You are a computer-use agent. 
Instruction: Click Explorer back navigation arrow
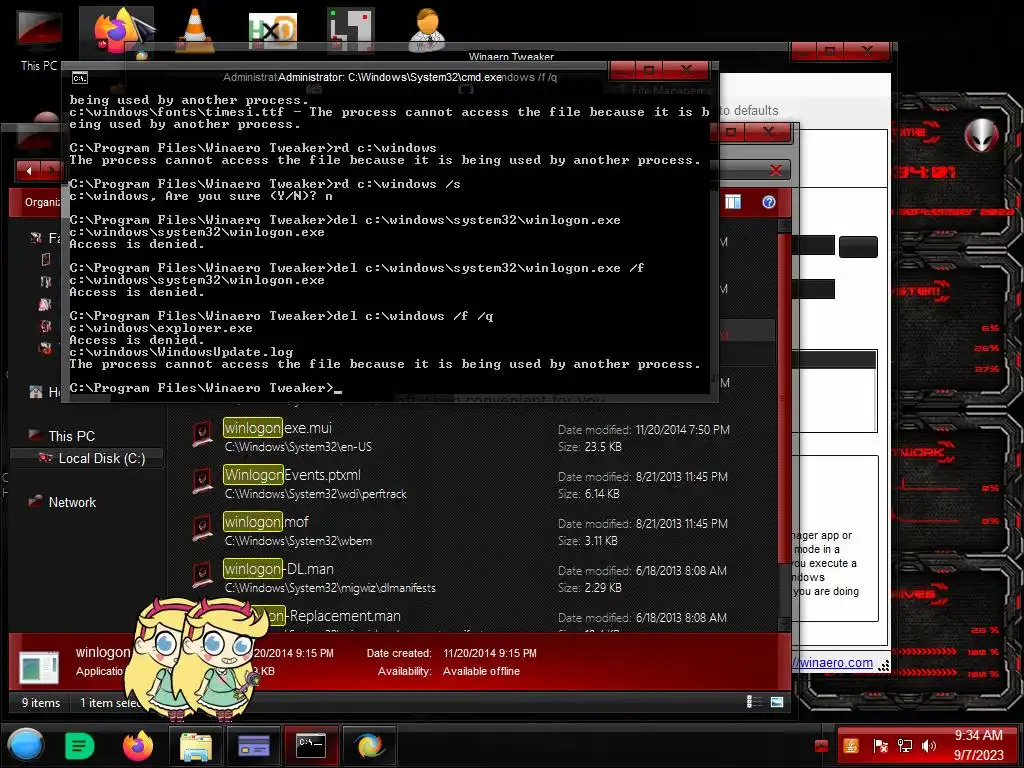28,171
